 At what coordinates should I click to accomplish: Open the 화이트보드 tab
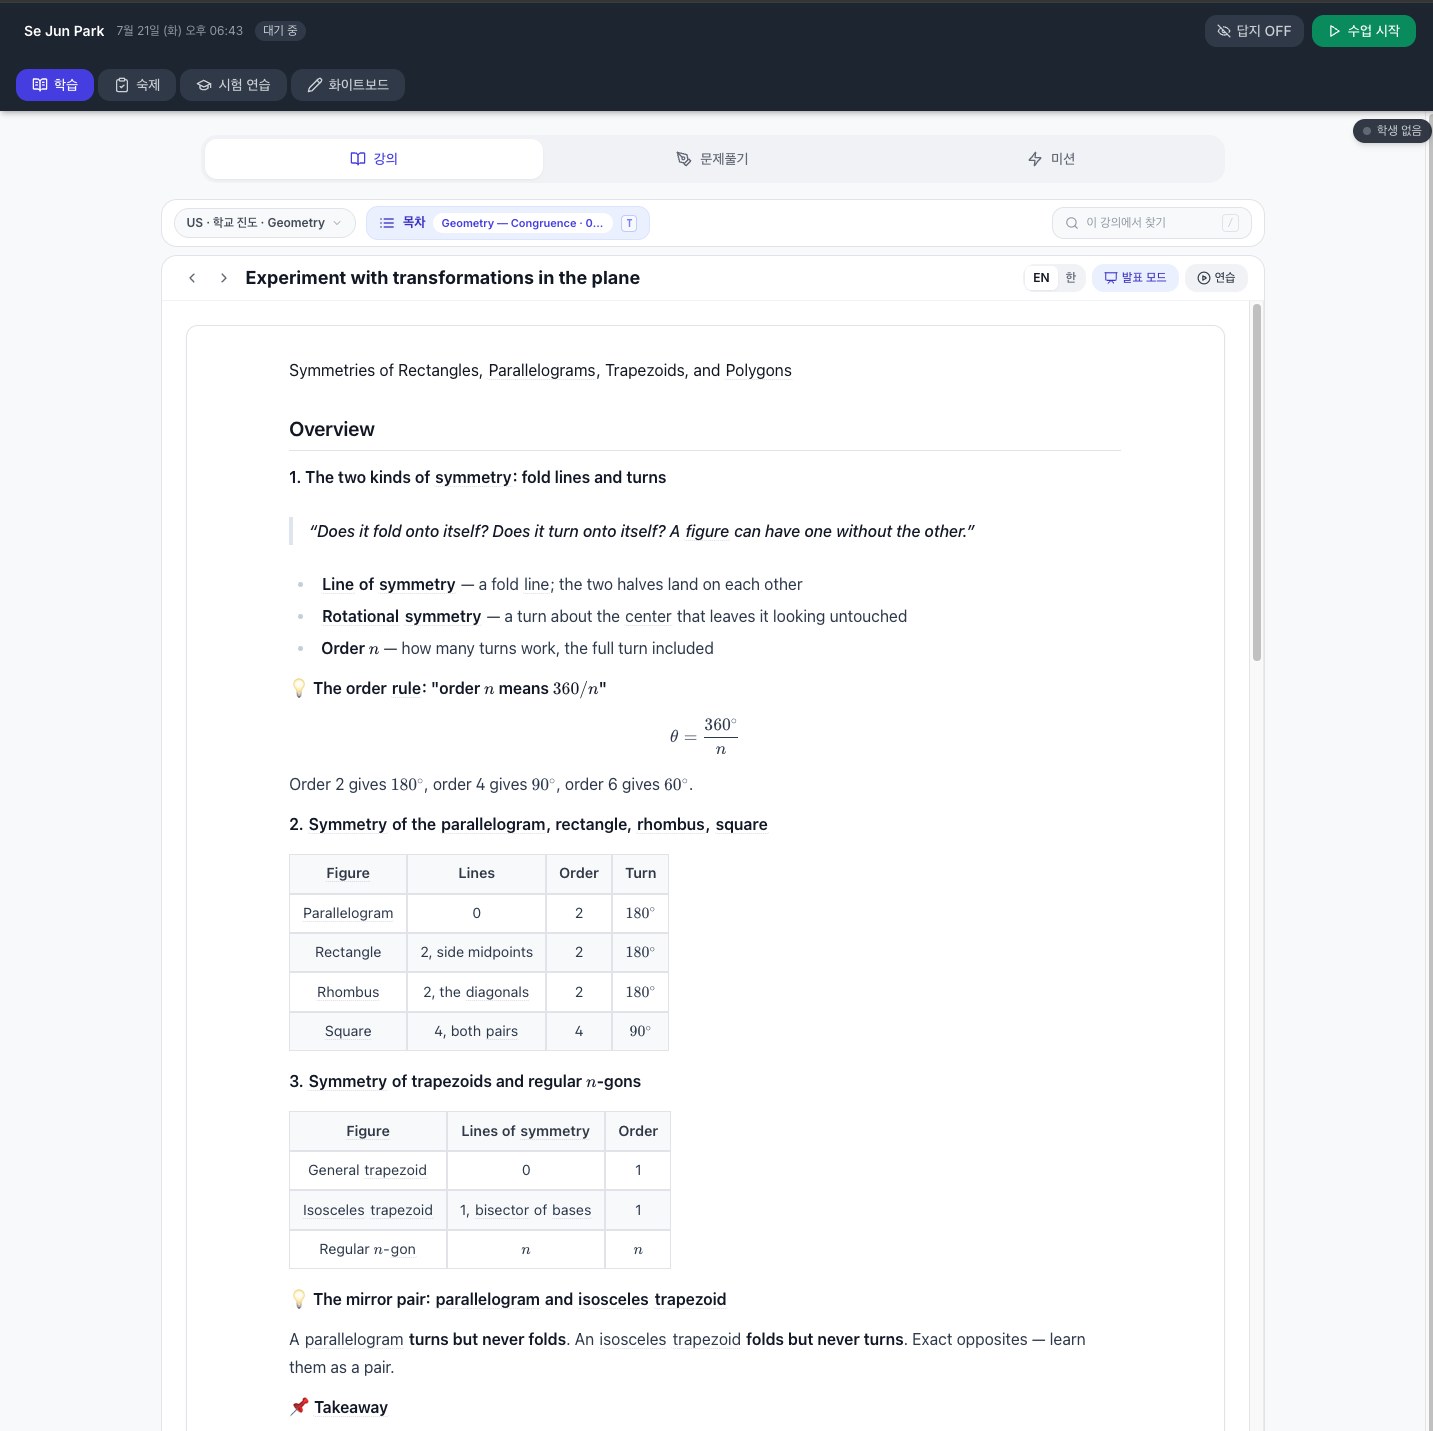[348, 85]
